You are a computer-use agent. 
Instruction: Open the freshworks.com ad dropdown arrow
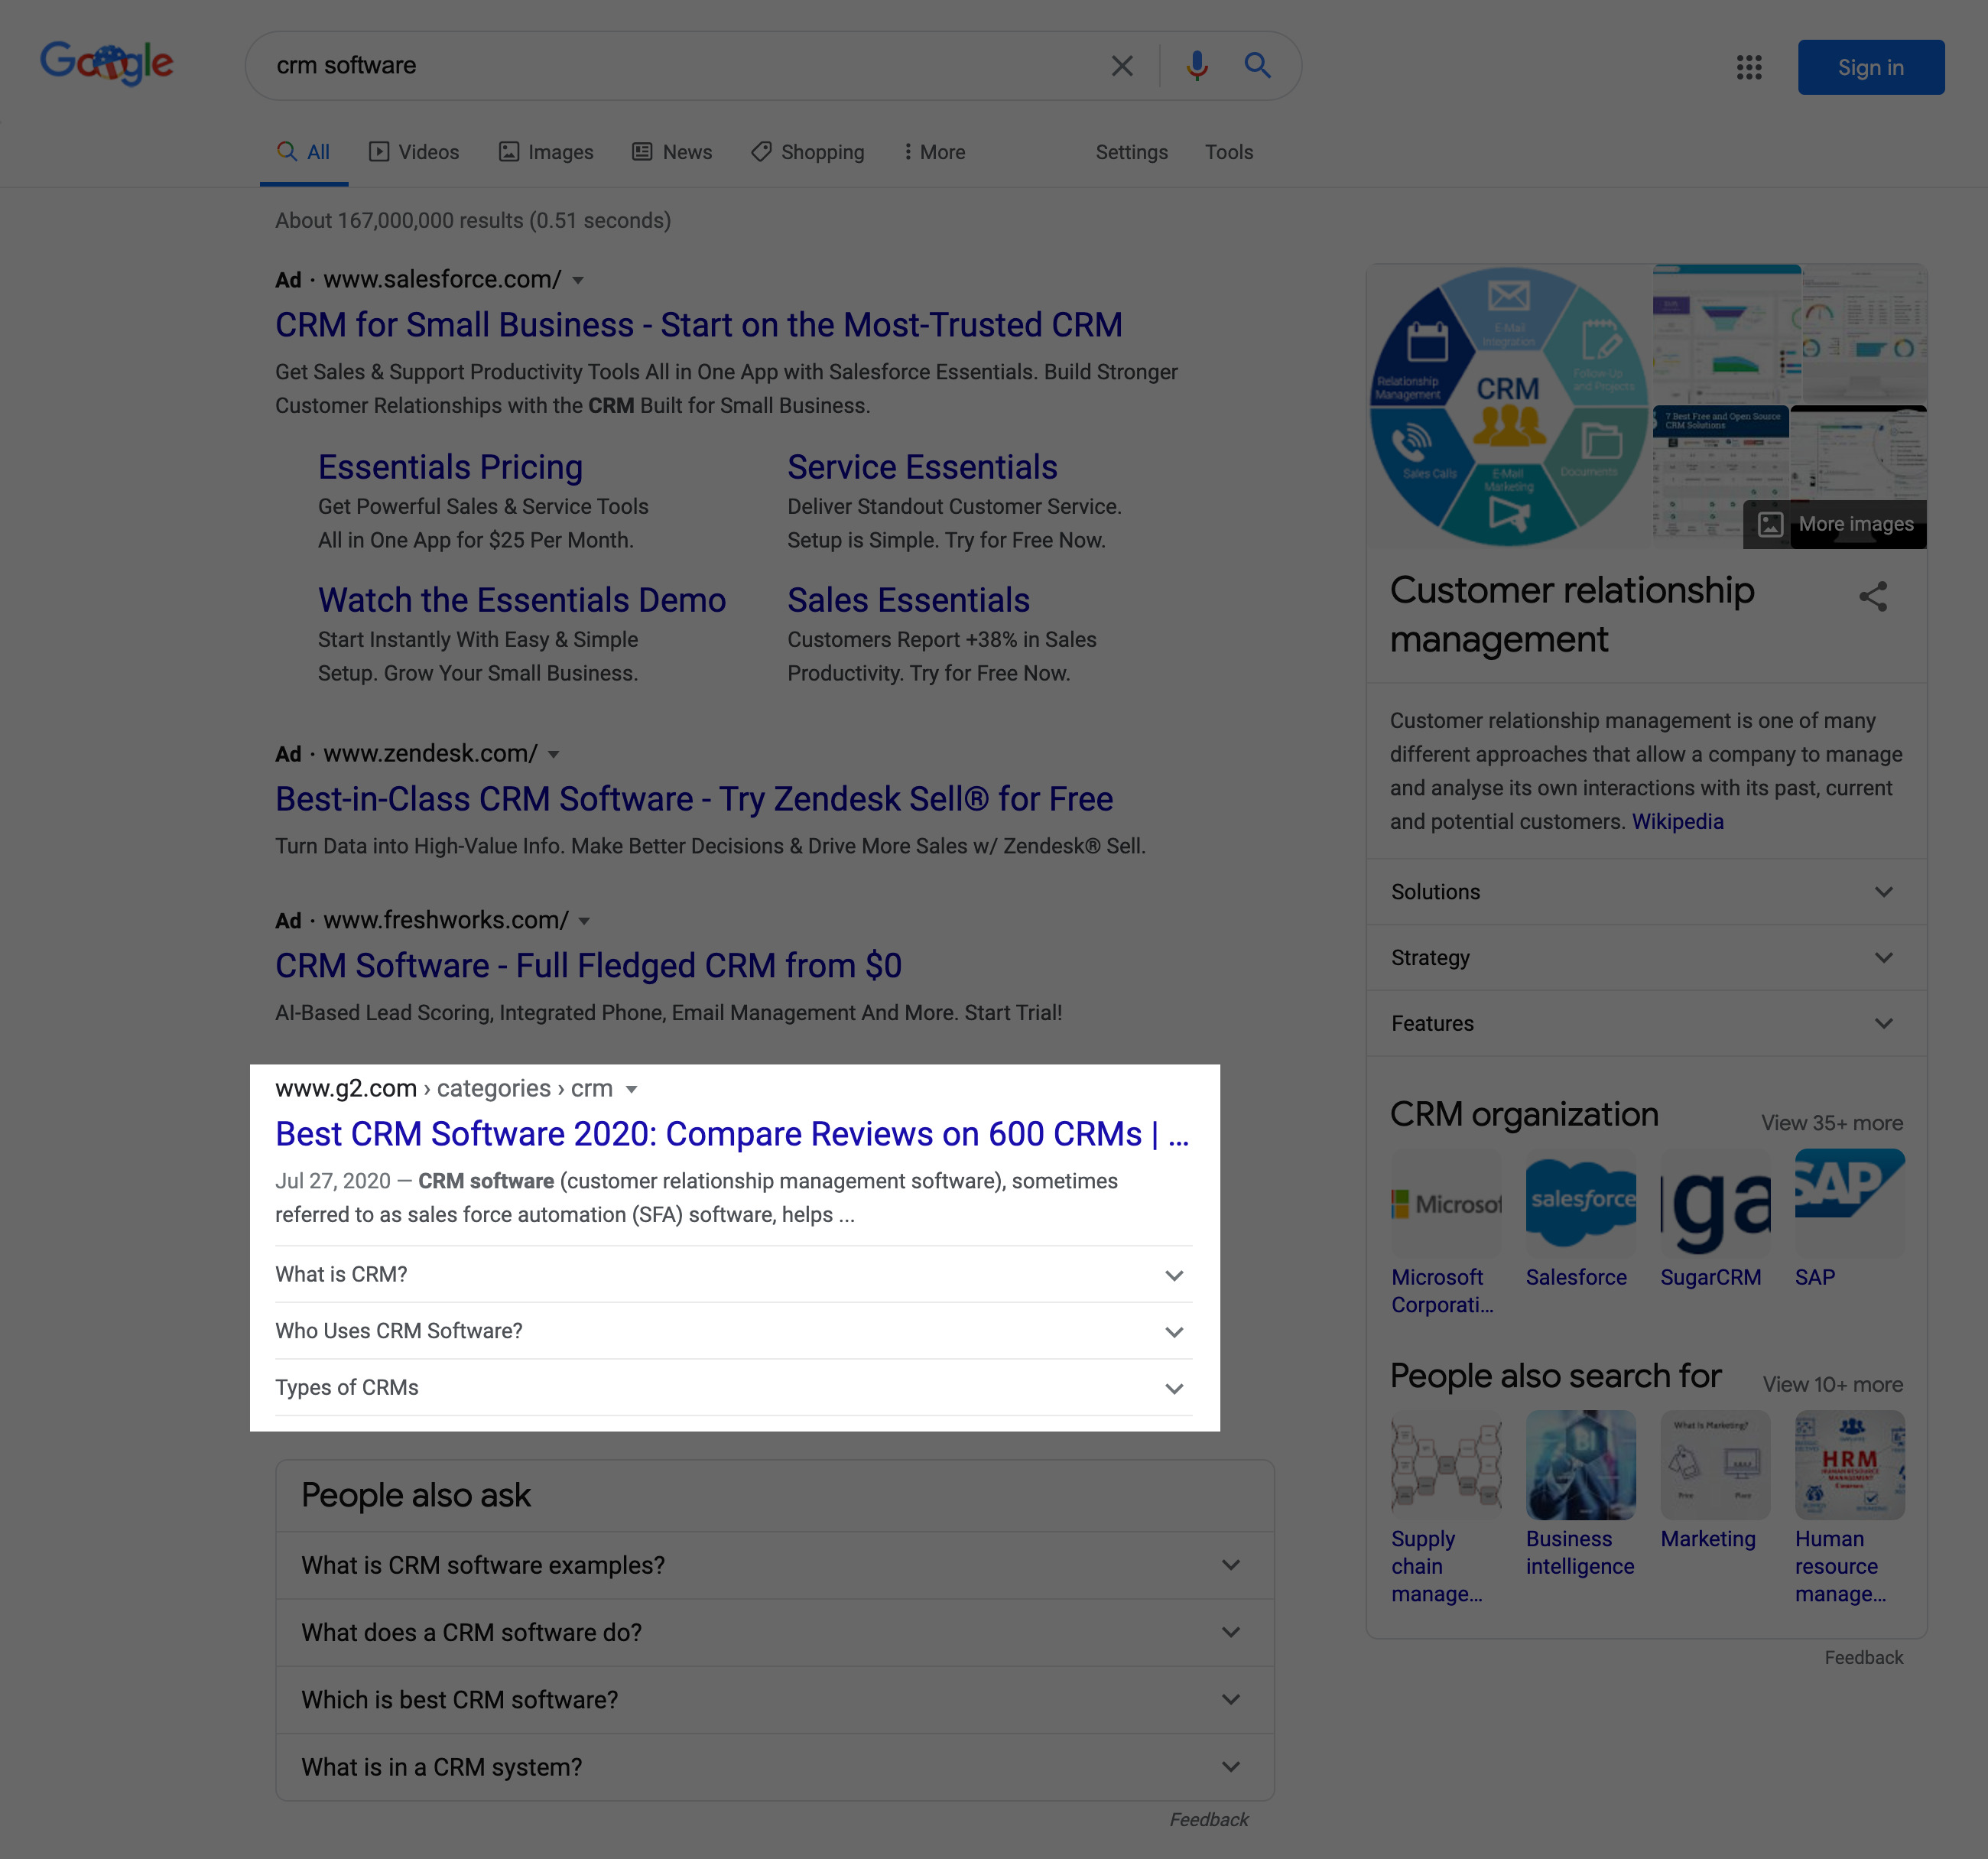point(585,921)
